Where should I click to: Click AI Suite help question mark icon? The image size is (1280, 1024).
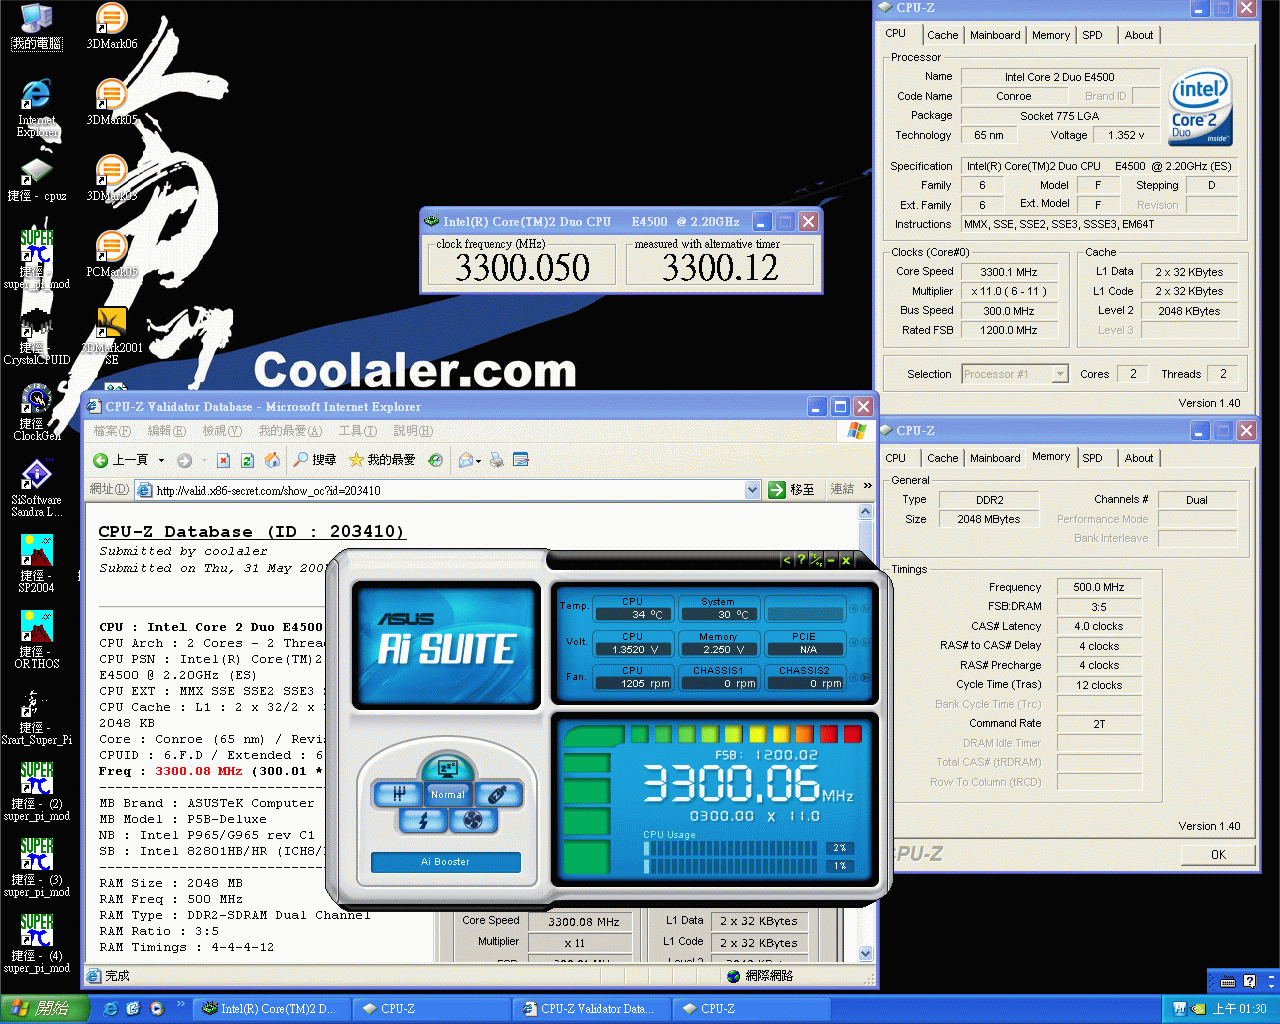click(801, 560)
